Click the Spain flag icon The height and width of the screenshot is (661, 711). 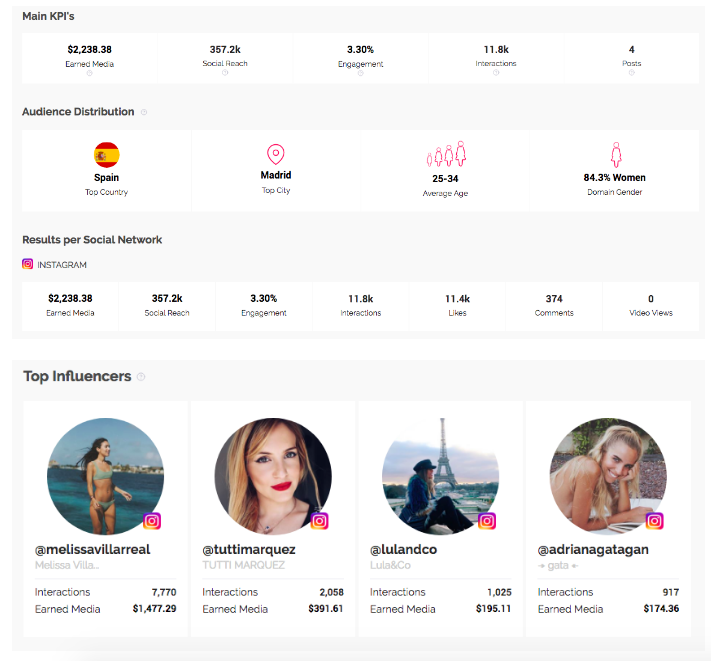click(106, 154)
